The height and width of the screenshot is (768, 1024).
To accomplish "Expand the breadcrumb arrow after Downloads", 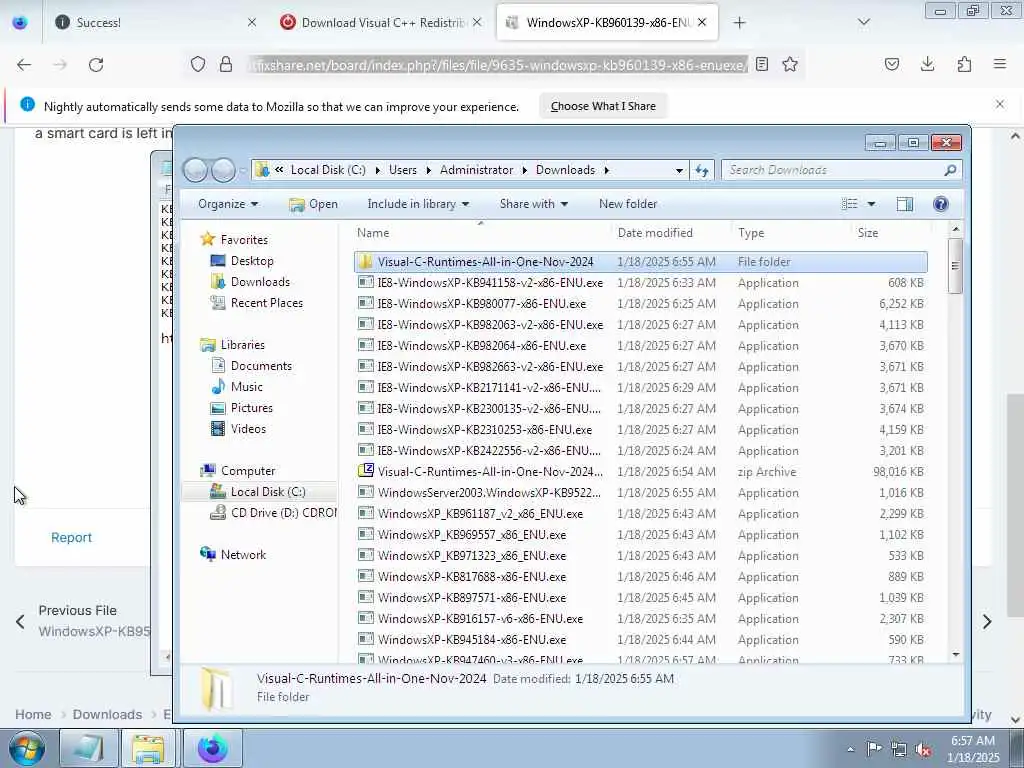I will (607, 170).
